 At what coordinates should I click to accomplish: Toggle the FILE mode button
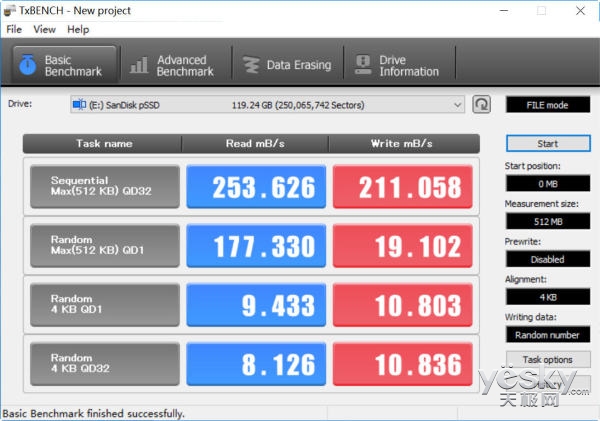[x=547, y=104]
